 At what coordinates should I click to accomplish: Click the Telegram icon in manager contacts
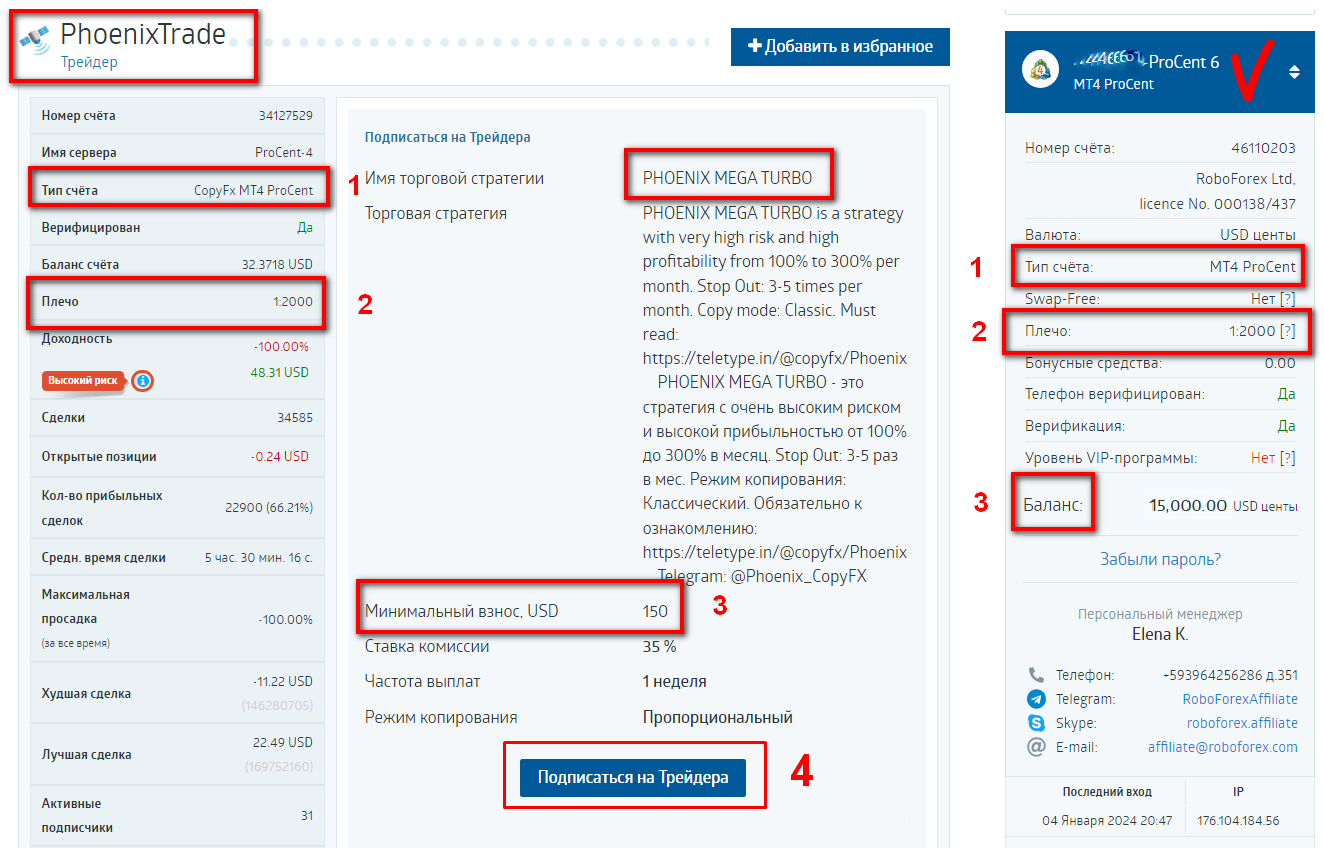[x=1036, y=699]
